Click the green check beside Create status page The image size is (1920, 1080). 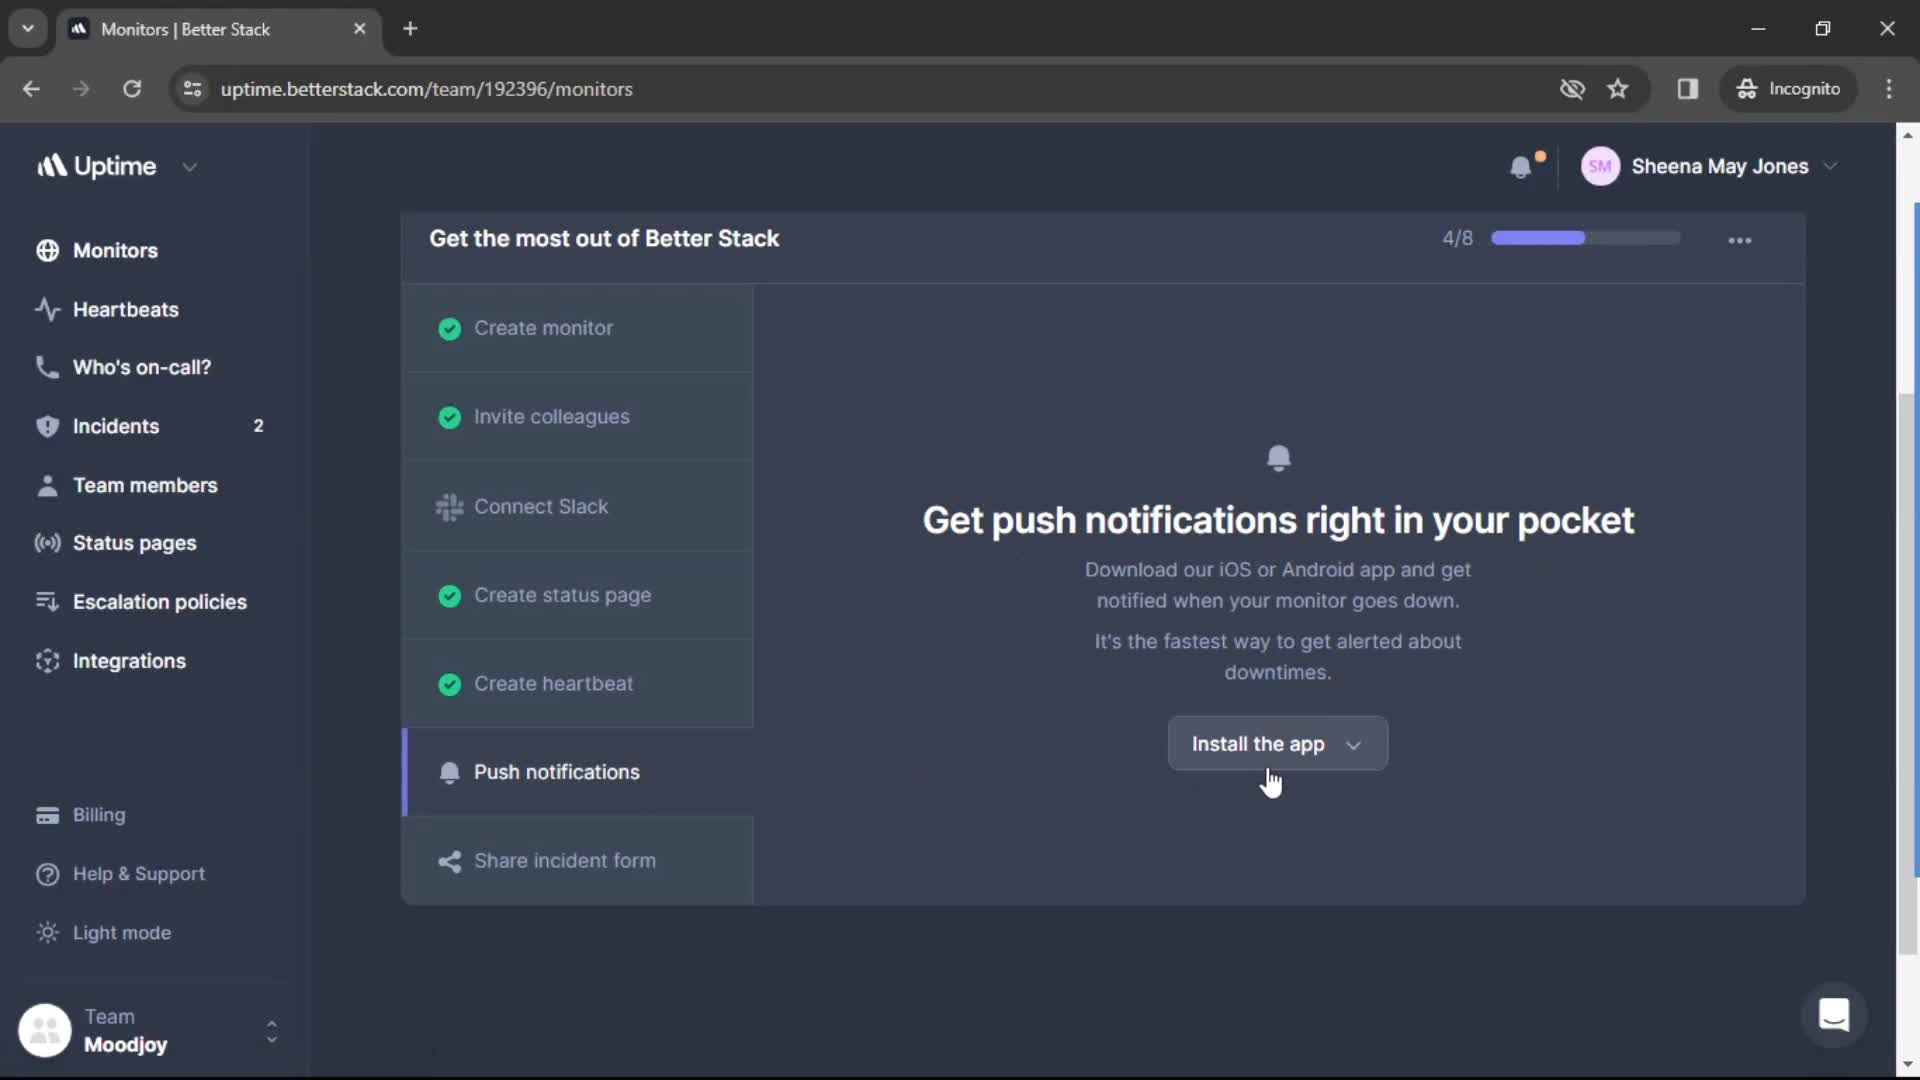tap(449, 596)
